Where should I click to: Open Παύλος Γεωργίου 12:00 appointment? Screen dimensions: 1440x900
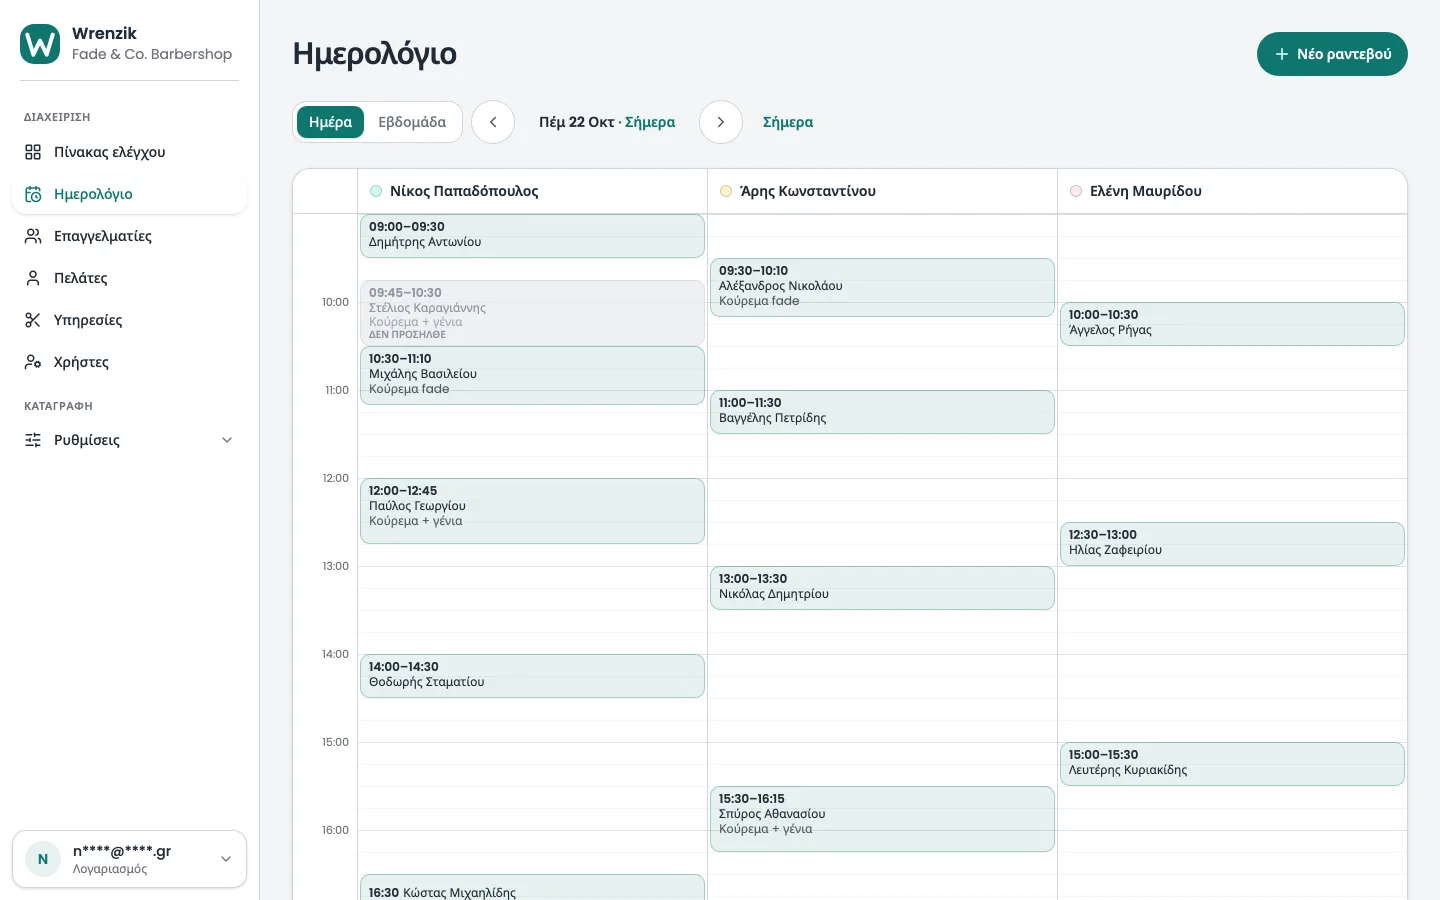click(532, 511)
